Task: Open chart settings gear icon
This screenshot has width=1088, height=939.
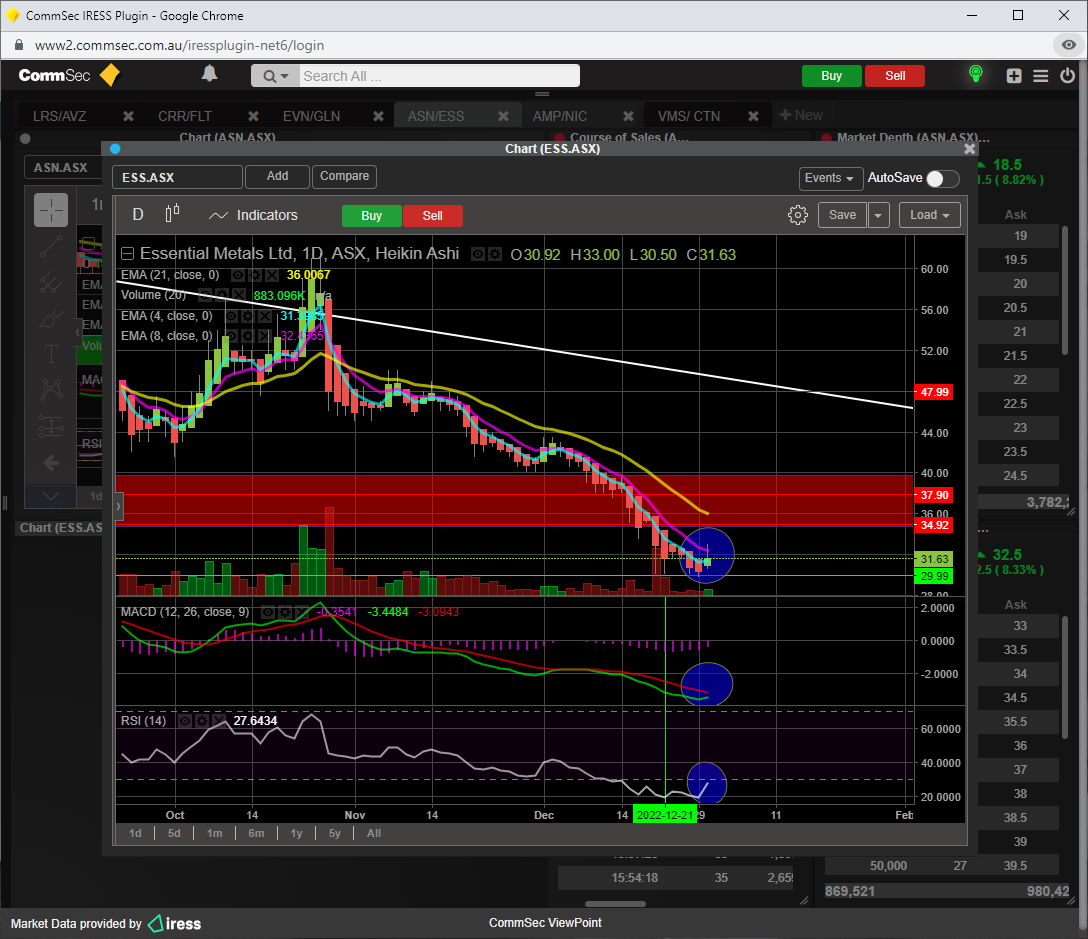Action: click(797, 215)
